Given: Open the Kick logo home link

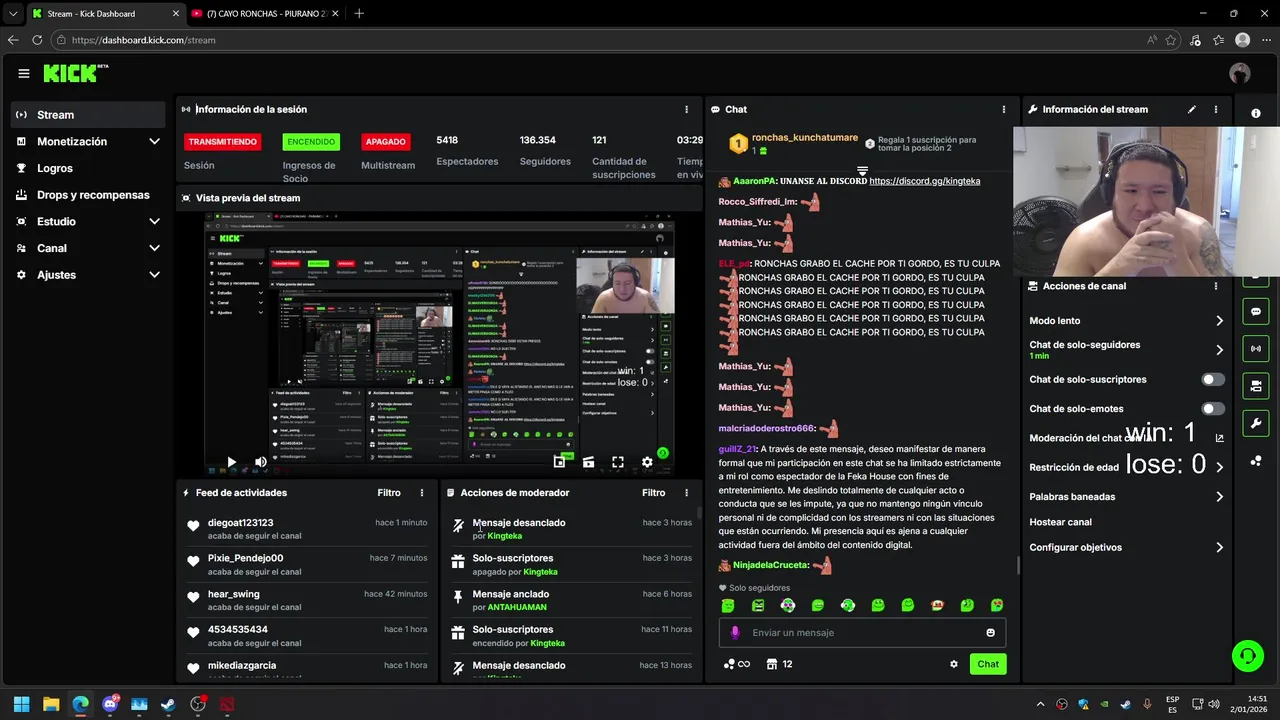Looking at the screenshot, I should tap(76, 73).
